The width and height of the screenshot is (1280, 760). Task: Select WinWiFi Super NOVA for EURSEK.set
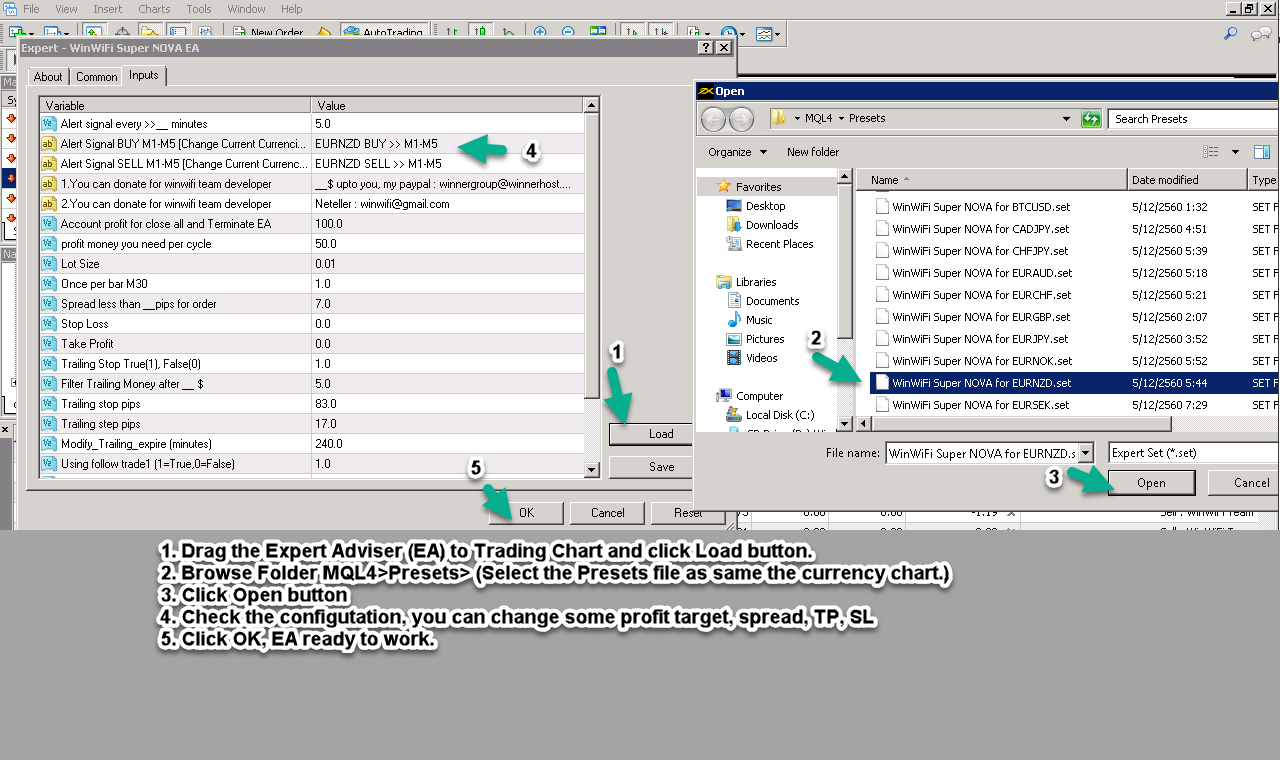[980, 405]
